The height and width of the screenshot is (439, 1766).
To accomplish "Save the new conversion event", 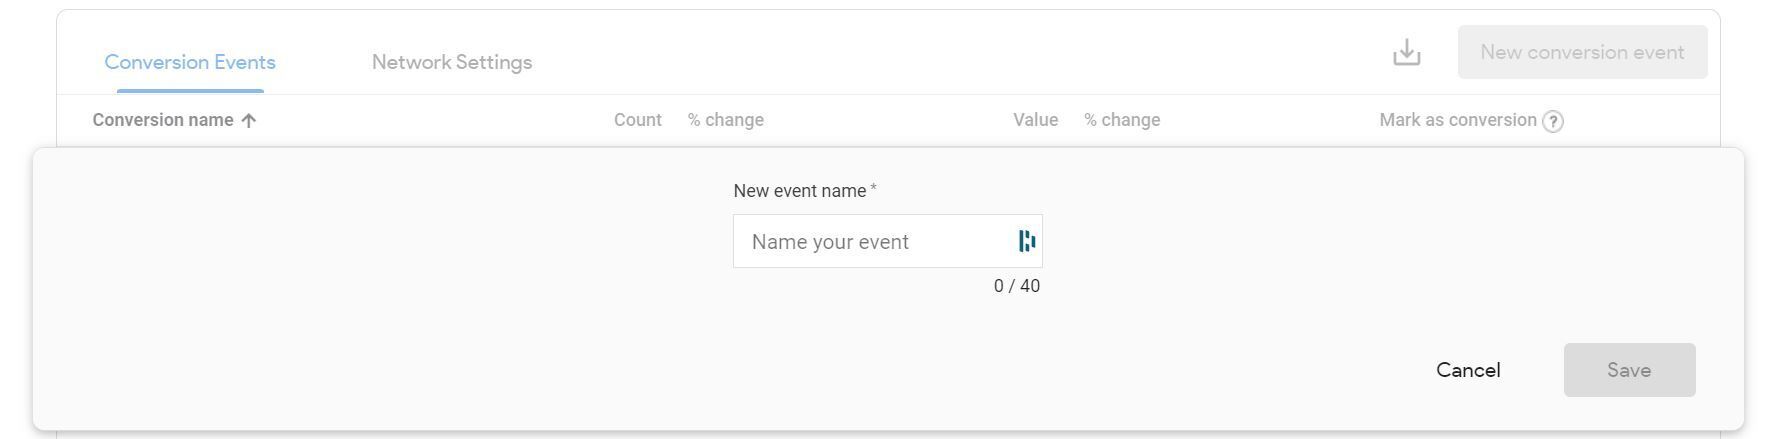I will (1629, 370).
